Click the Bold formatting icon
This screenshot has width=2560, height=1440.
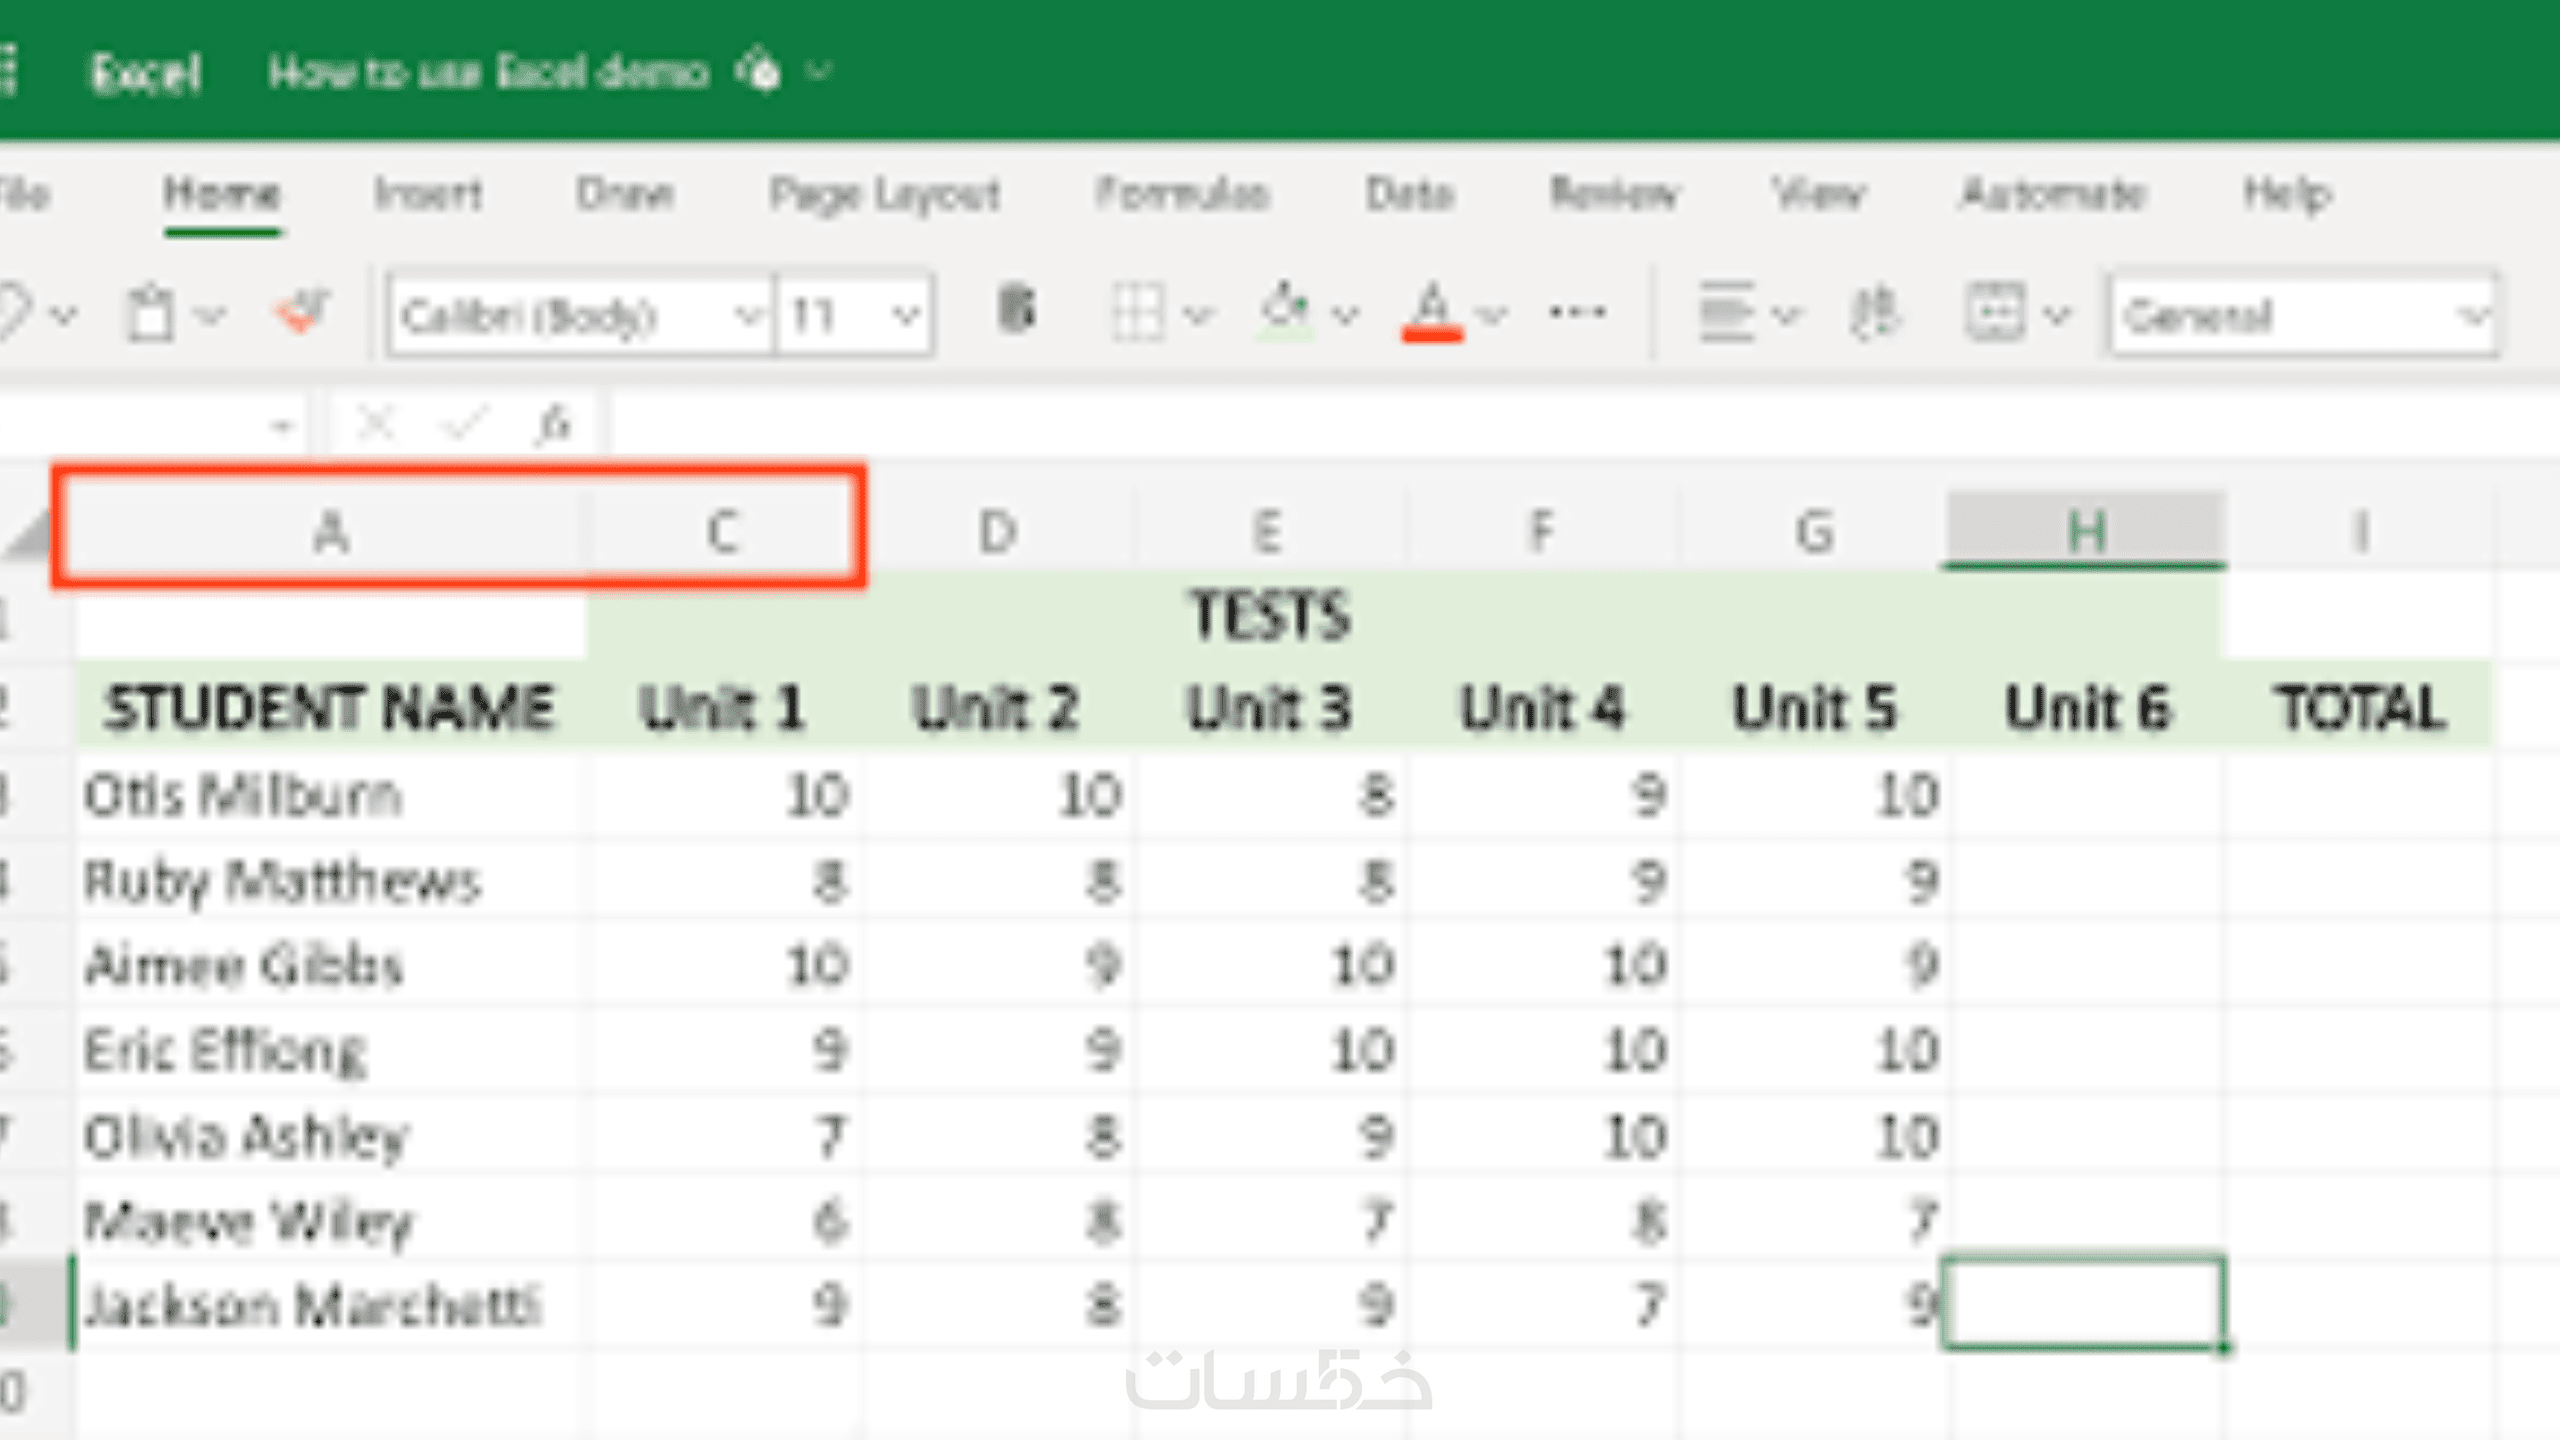tap(1016, 312)
